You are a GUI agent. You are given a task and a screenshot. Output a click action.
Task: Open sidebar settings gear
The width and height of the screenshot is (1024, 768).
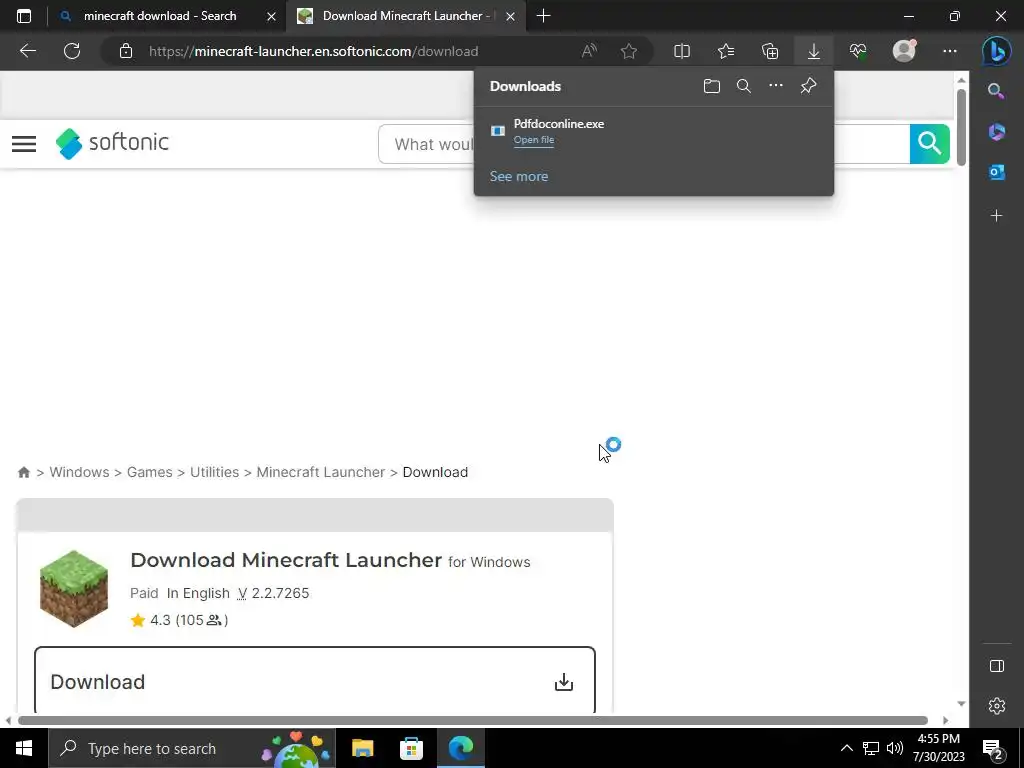point(997,706)
